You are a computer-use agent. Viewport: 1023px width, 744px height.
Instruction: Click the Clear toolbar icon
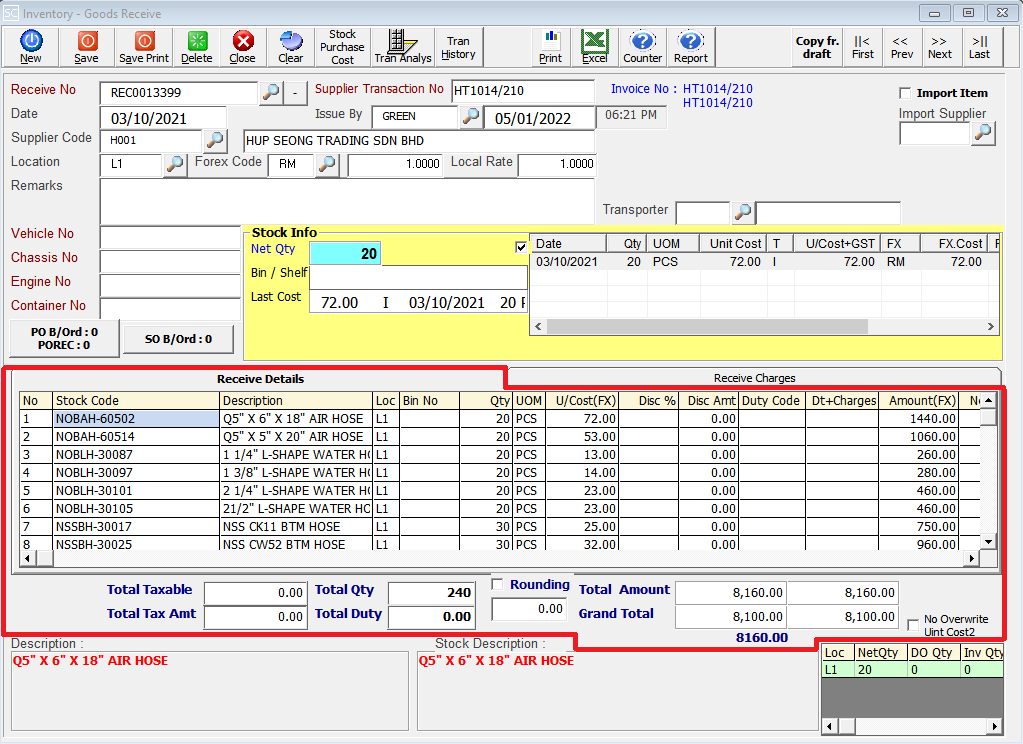click(x=290, y=47)
